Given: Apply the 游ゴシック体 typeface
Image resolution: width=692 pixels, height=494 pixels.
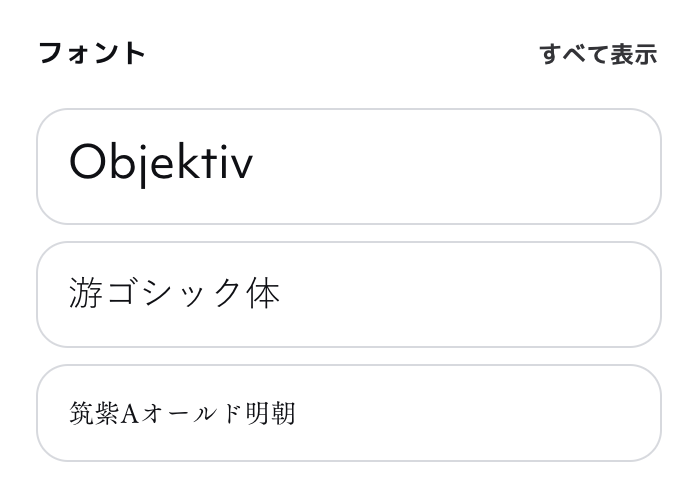Looking at the screenshot, I should (348, 294).
